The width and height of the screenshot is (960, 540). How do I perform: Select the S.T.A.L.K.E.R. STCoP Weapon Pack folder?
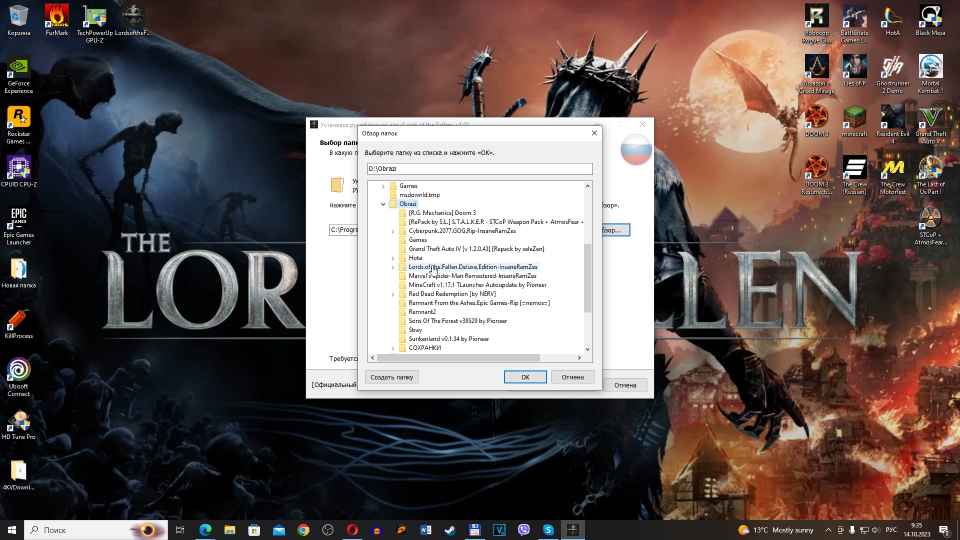point(495,222)
